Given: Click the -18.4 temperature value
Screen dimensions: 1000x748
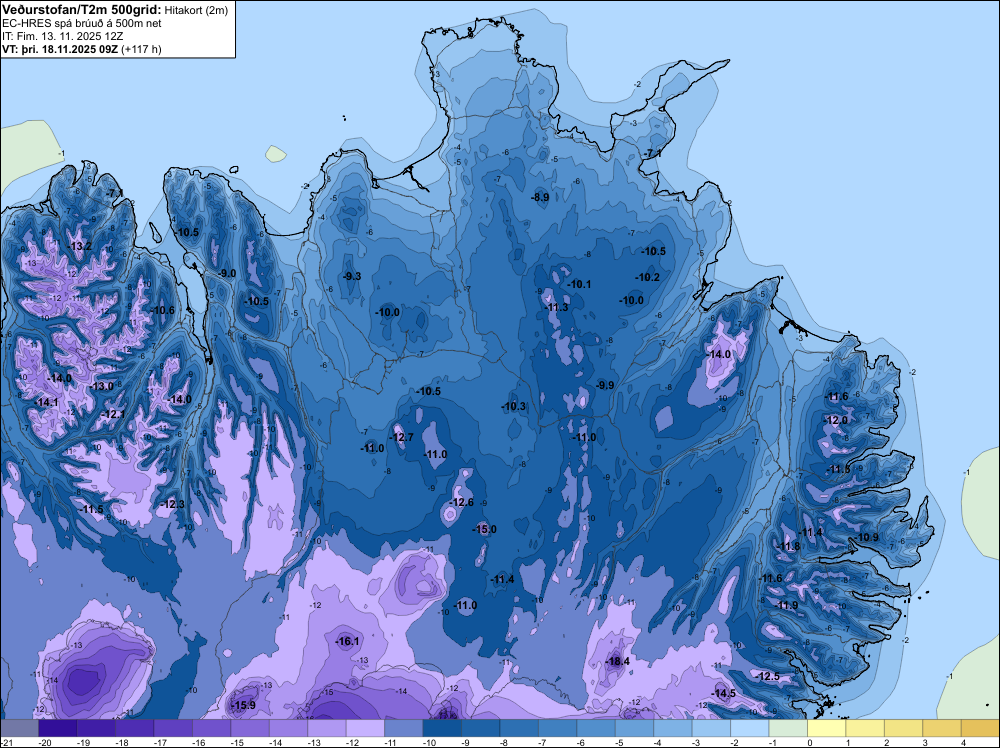Looking at the screenshot, I should [618, 661].
